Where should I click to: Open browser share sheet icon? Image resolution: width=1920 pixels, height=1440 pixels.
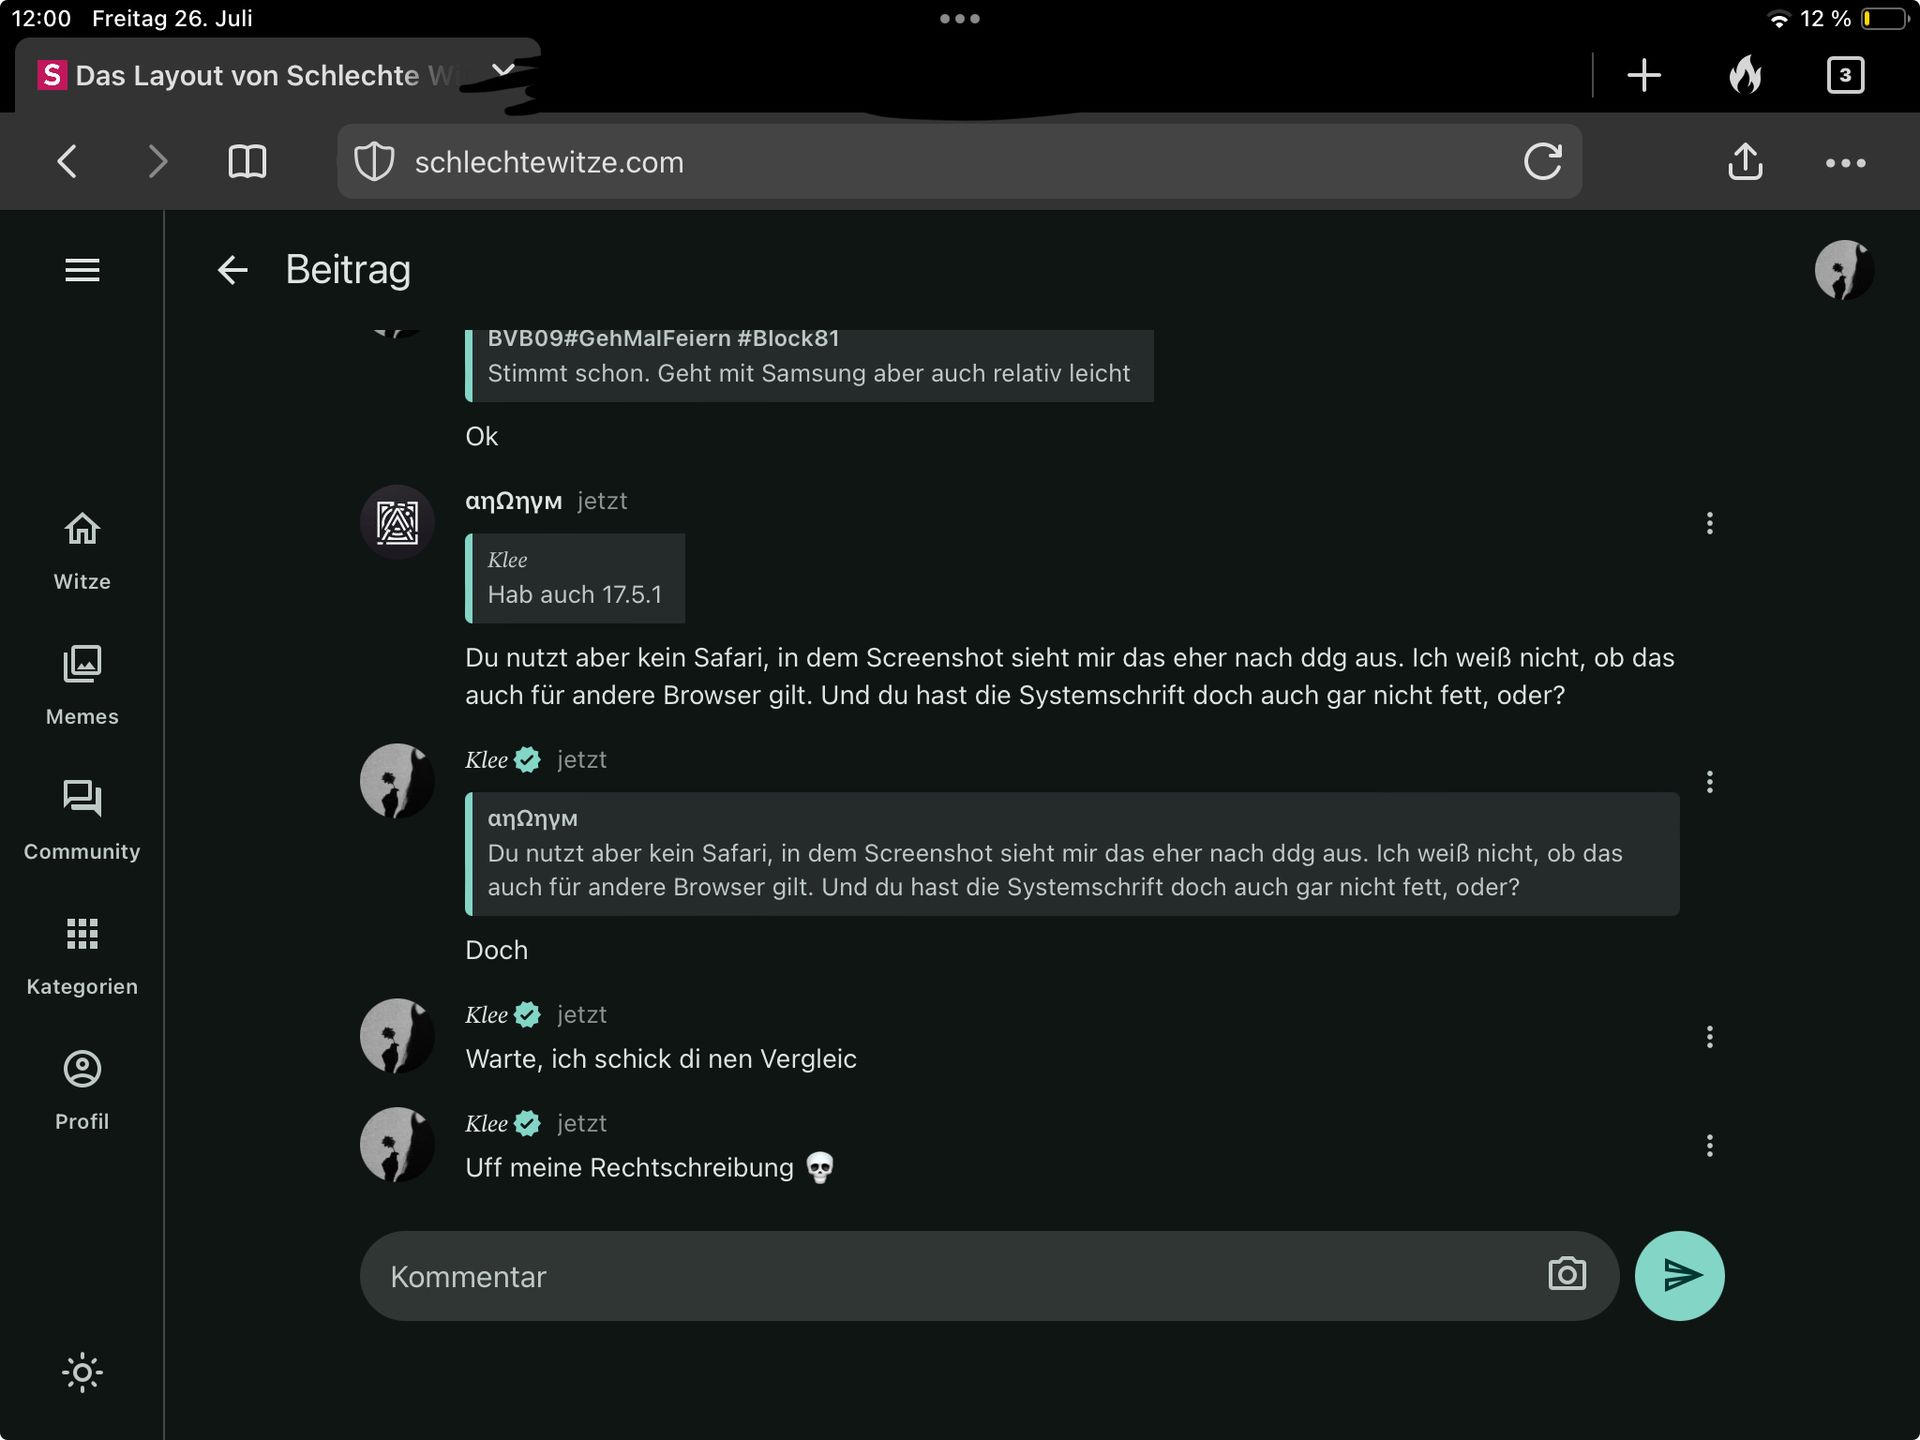click(x=1745, y=162)
